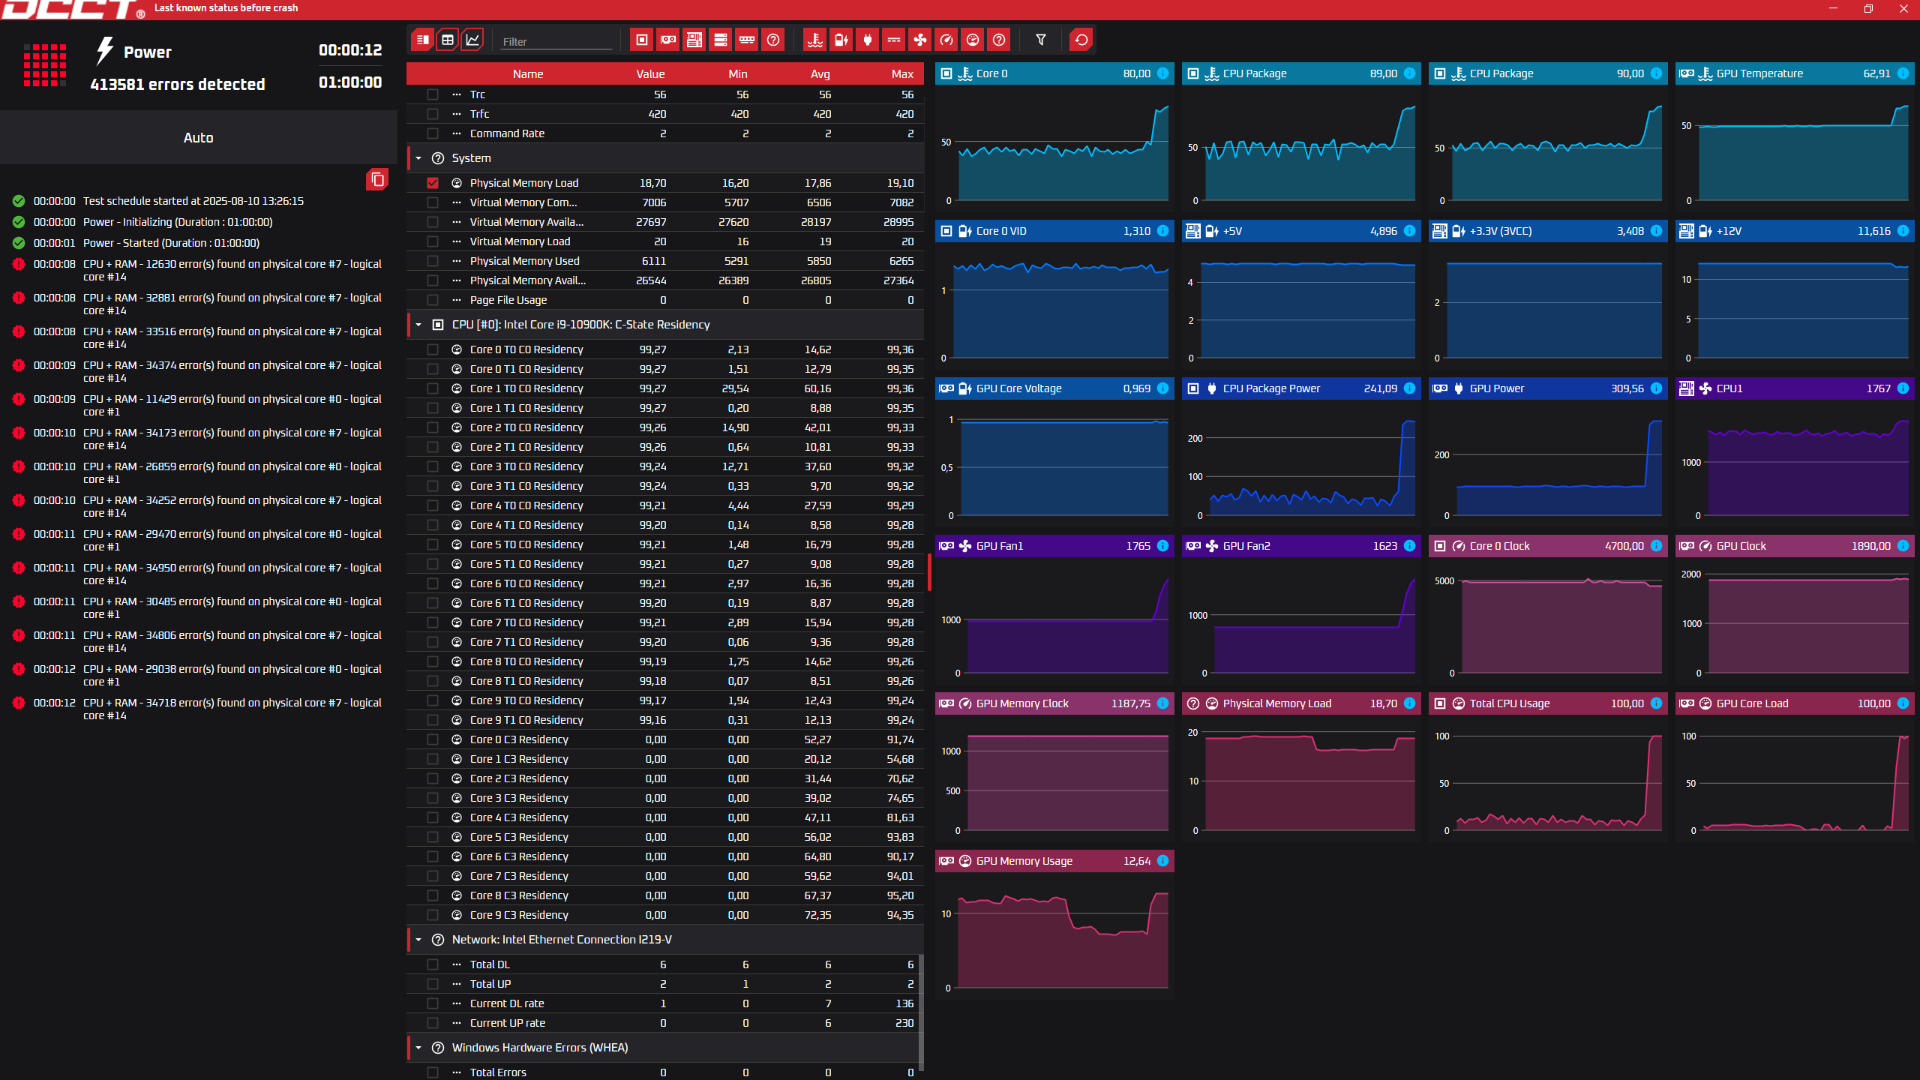1920x1080 pixels.
Task: Click the reset min/max refresh icon
Action: pos(1081,40)
